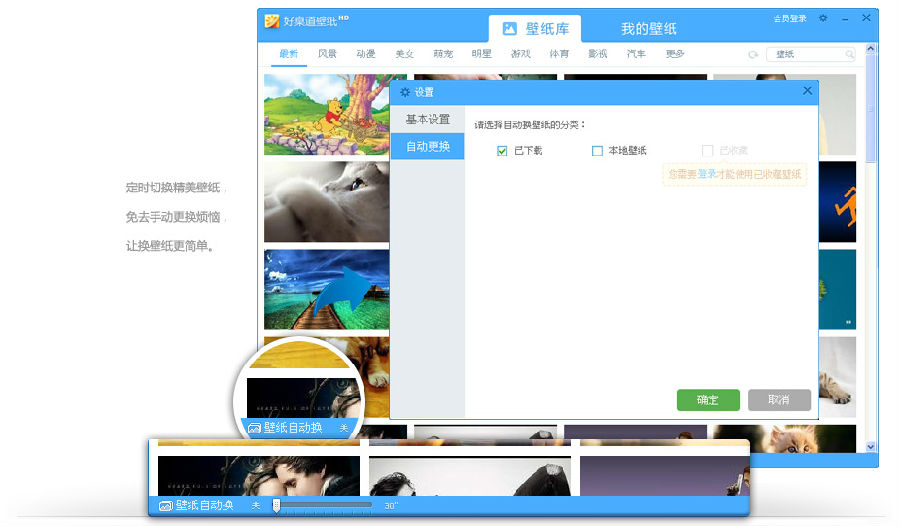Expand the 更多 category list

(675, 54)
